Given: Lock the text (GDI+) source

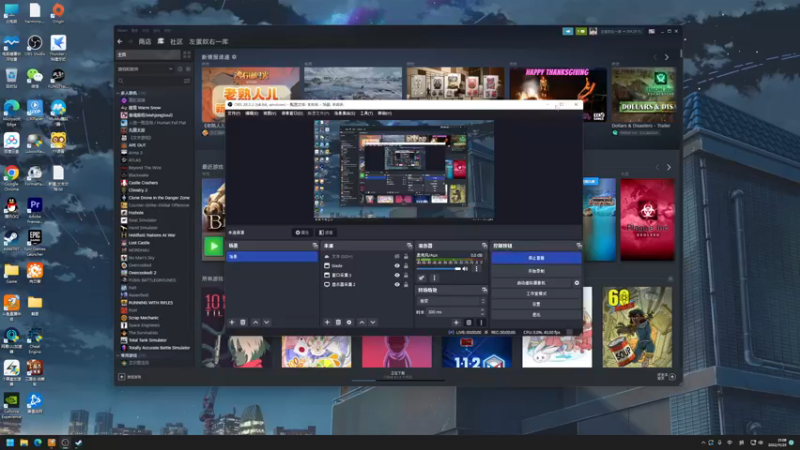Looking at the screenshot, I should tap(406, 257).
